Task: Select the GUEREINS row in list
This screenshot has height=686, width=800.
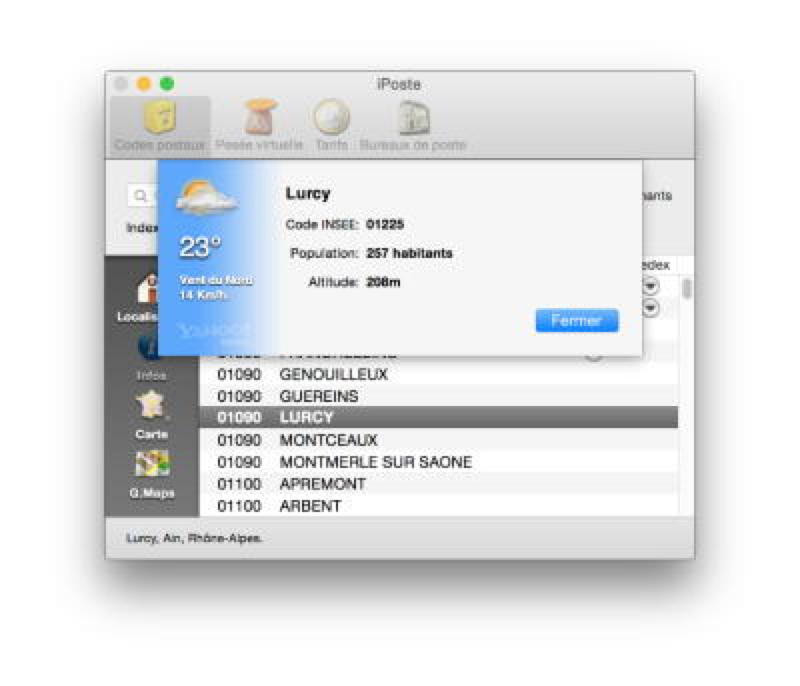Action: coord(318,397)
